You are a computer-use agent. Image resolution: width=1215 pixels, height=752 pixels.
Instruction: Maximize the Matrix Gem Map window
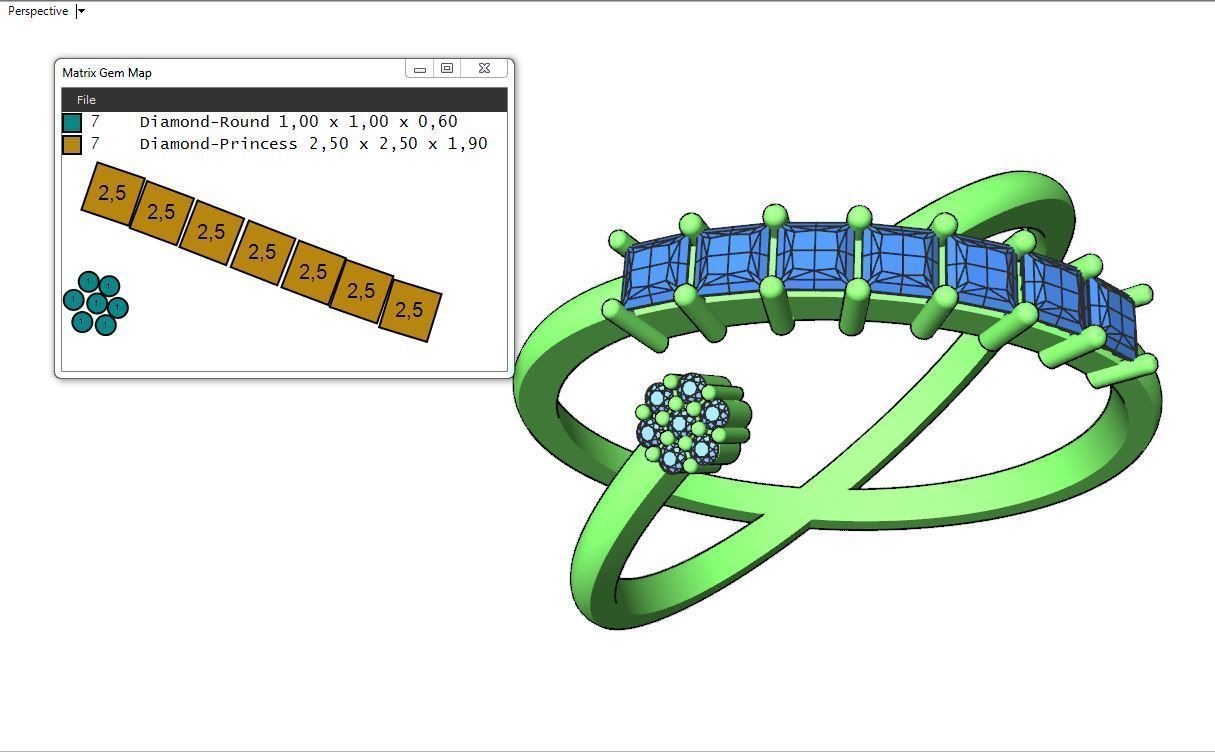(x=447, y=68)
